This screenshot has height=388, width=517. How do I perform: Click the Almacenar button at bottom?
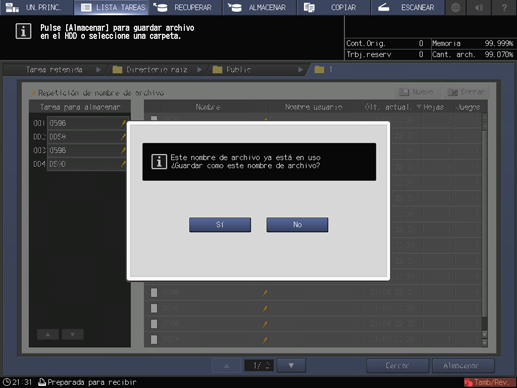[463, 366]
